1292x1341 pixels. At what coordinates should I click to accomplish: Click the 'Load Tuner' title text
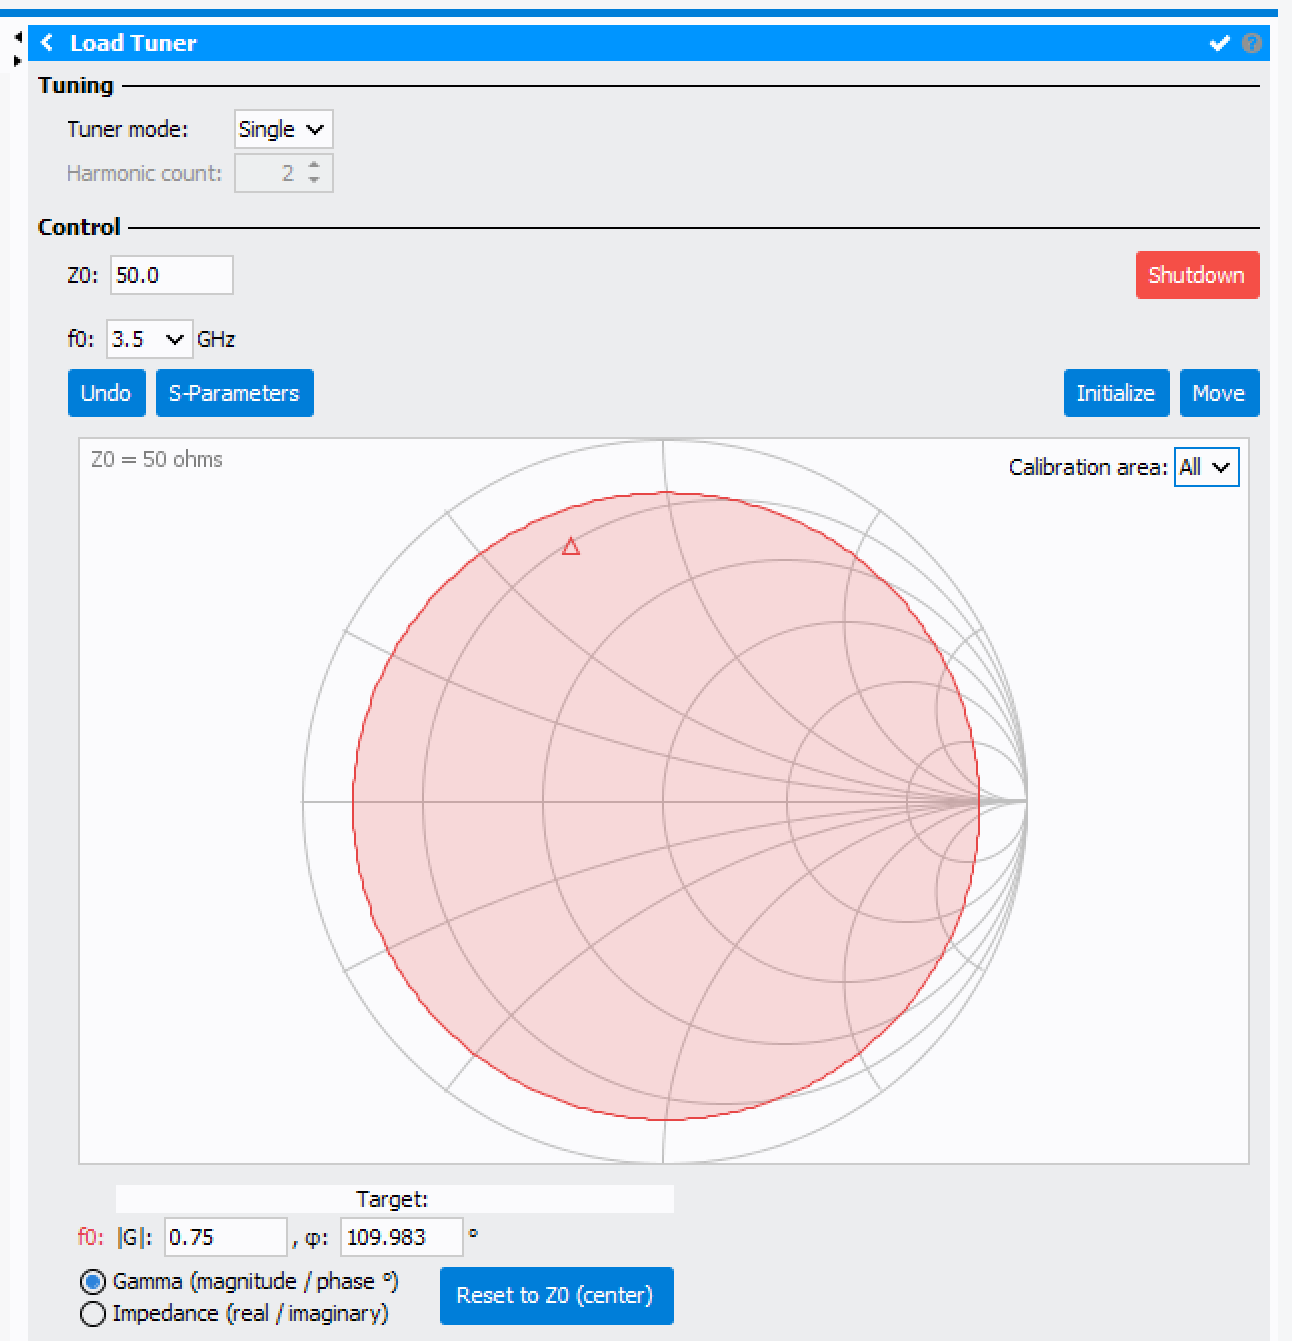pyautogui.click(x=133, y=43)
